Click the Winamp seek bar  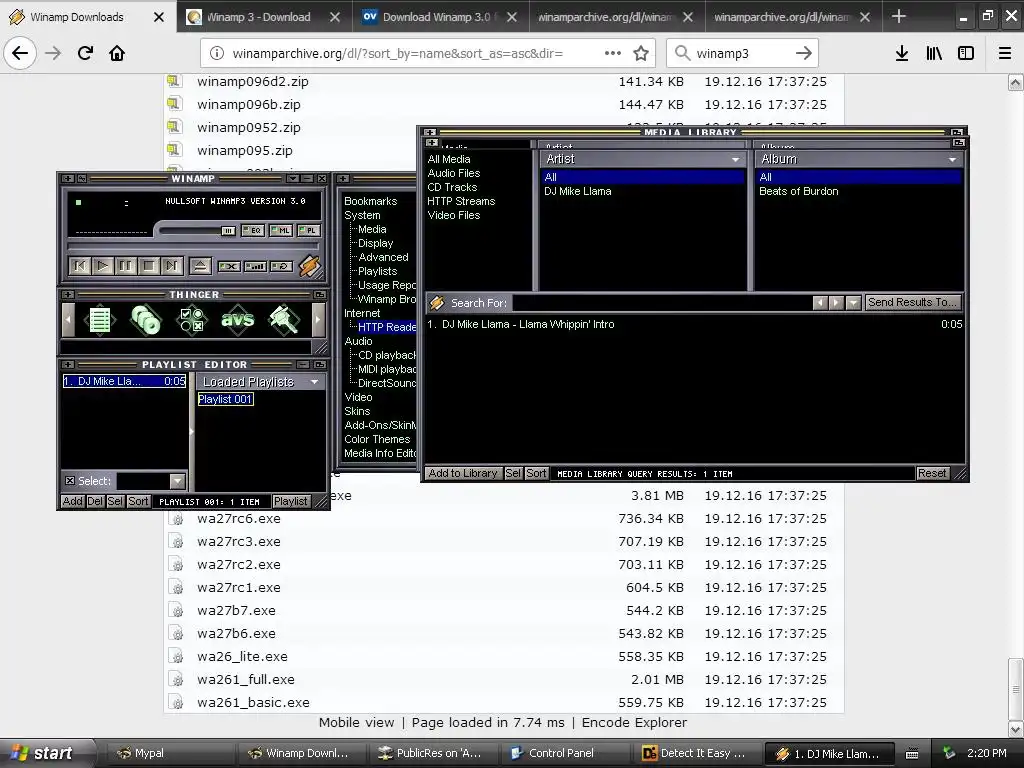coord(193,246)
